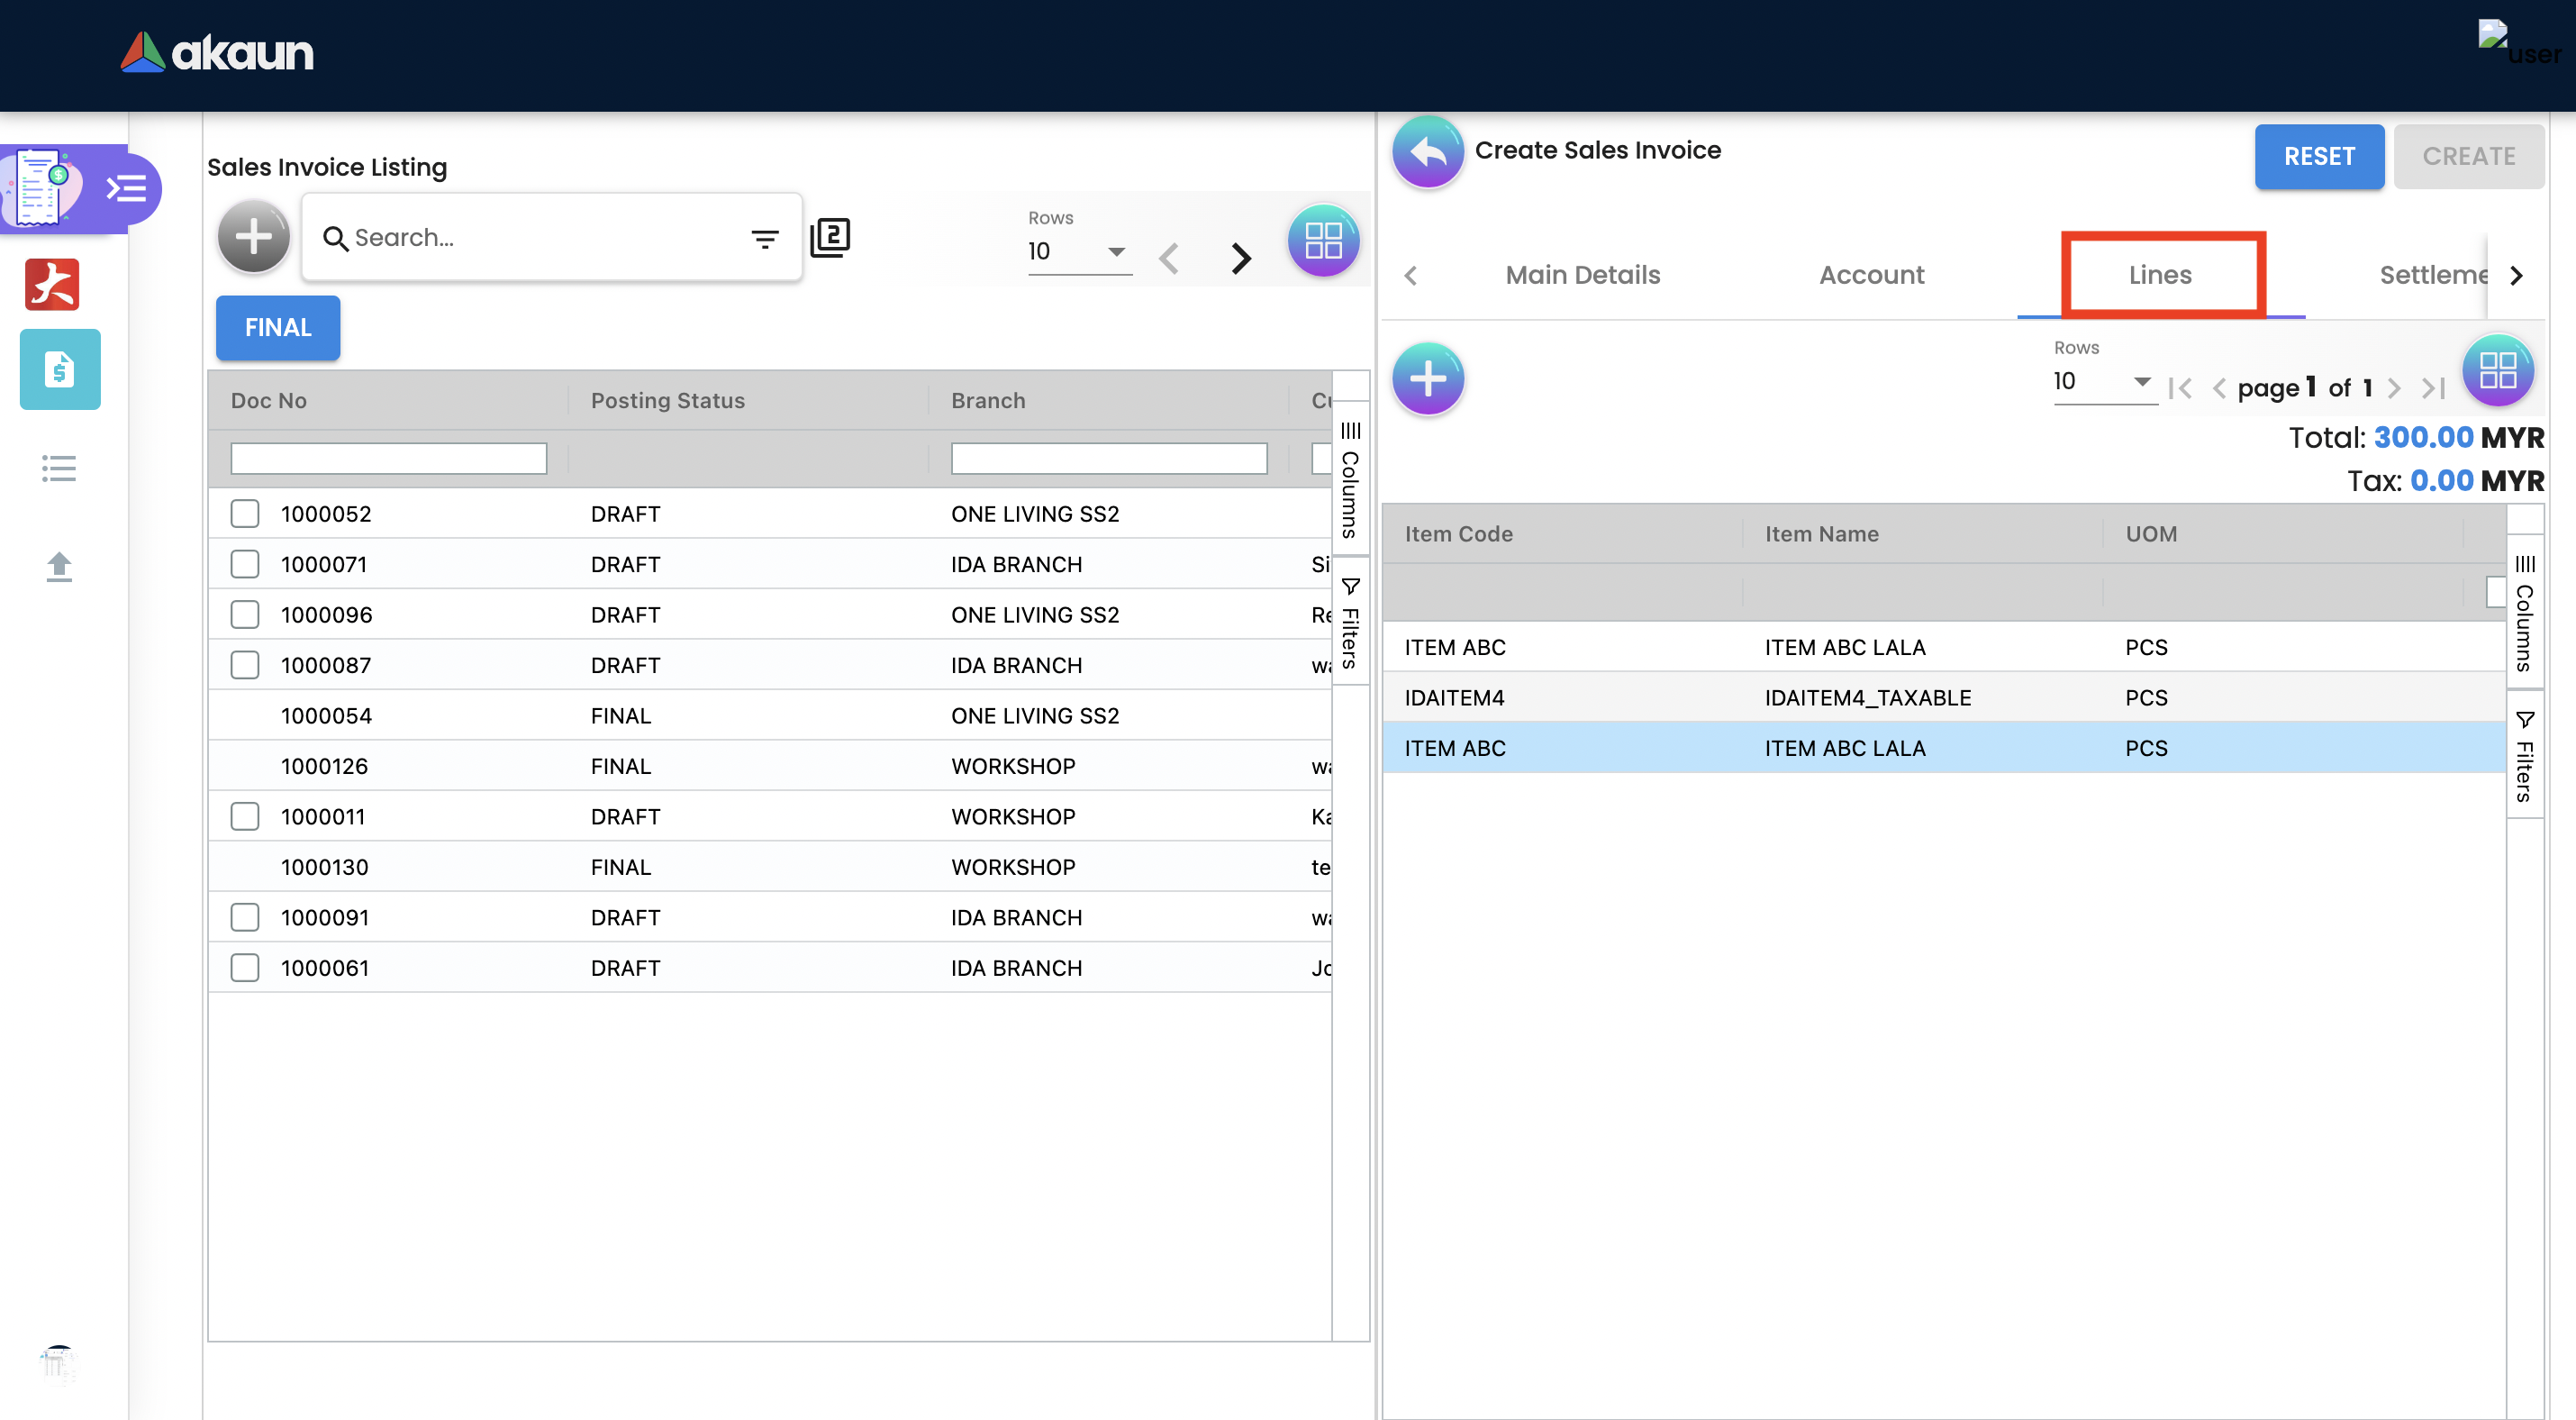This screenshot has height=1420, width=2576.
Task: Click the gray add invoice plus button
Action: click(x=253, y=237)
